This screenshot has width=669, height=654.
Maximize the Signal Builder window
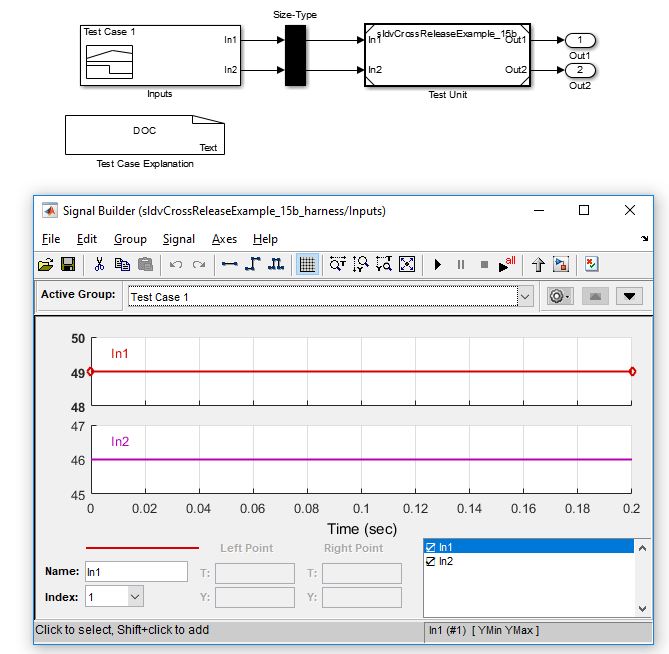[584, 210]
